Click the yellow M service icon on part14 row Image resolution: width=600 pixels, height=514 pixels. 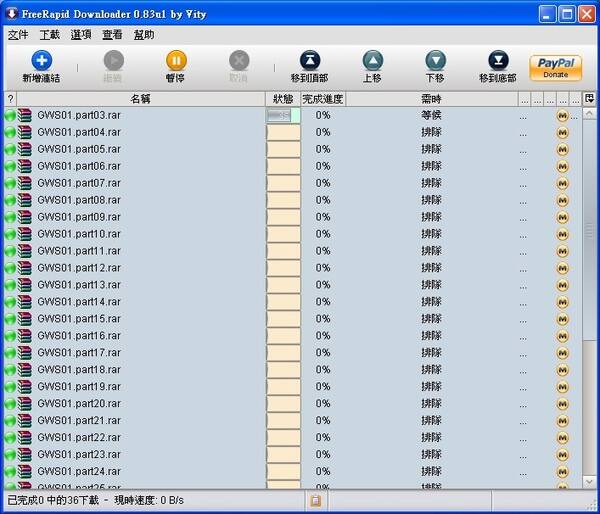(562, 302)
